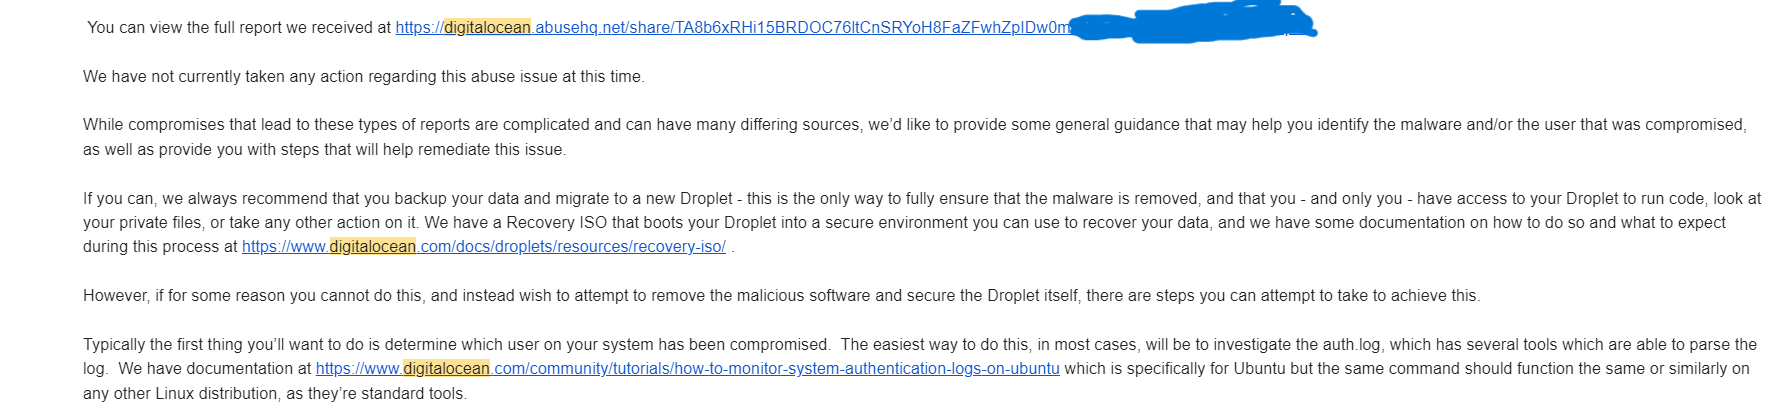The image size is (1782, 411).
Task: Click the sentence starting "However, if for some reason"
Action: pos(781,296)
